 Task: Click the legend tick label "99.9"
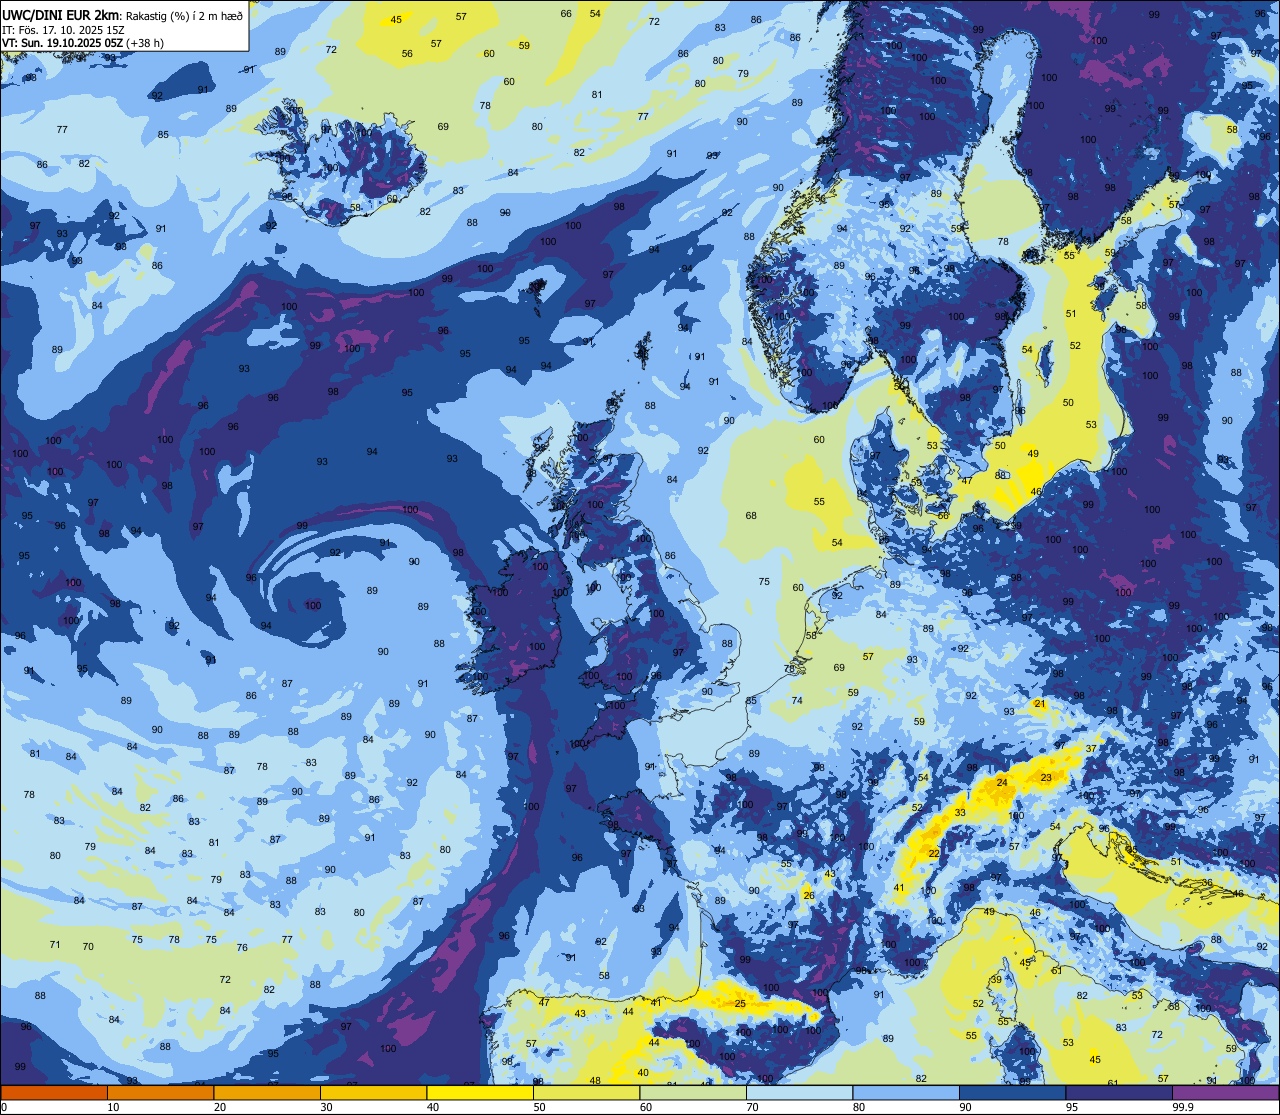pyautogui.click(x=1183, y=1107)
